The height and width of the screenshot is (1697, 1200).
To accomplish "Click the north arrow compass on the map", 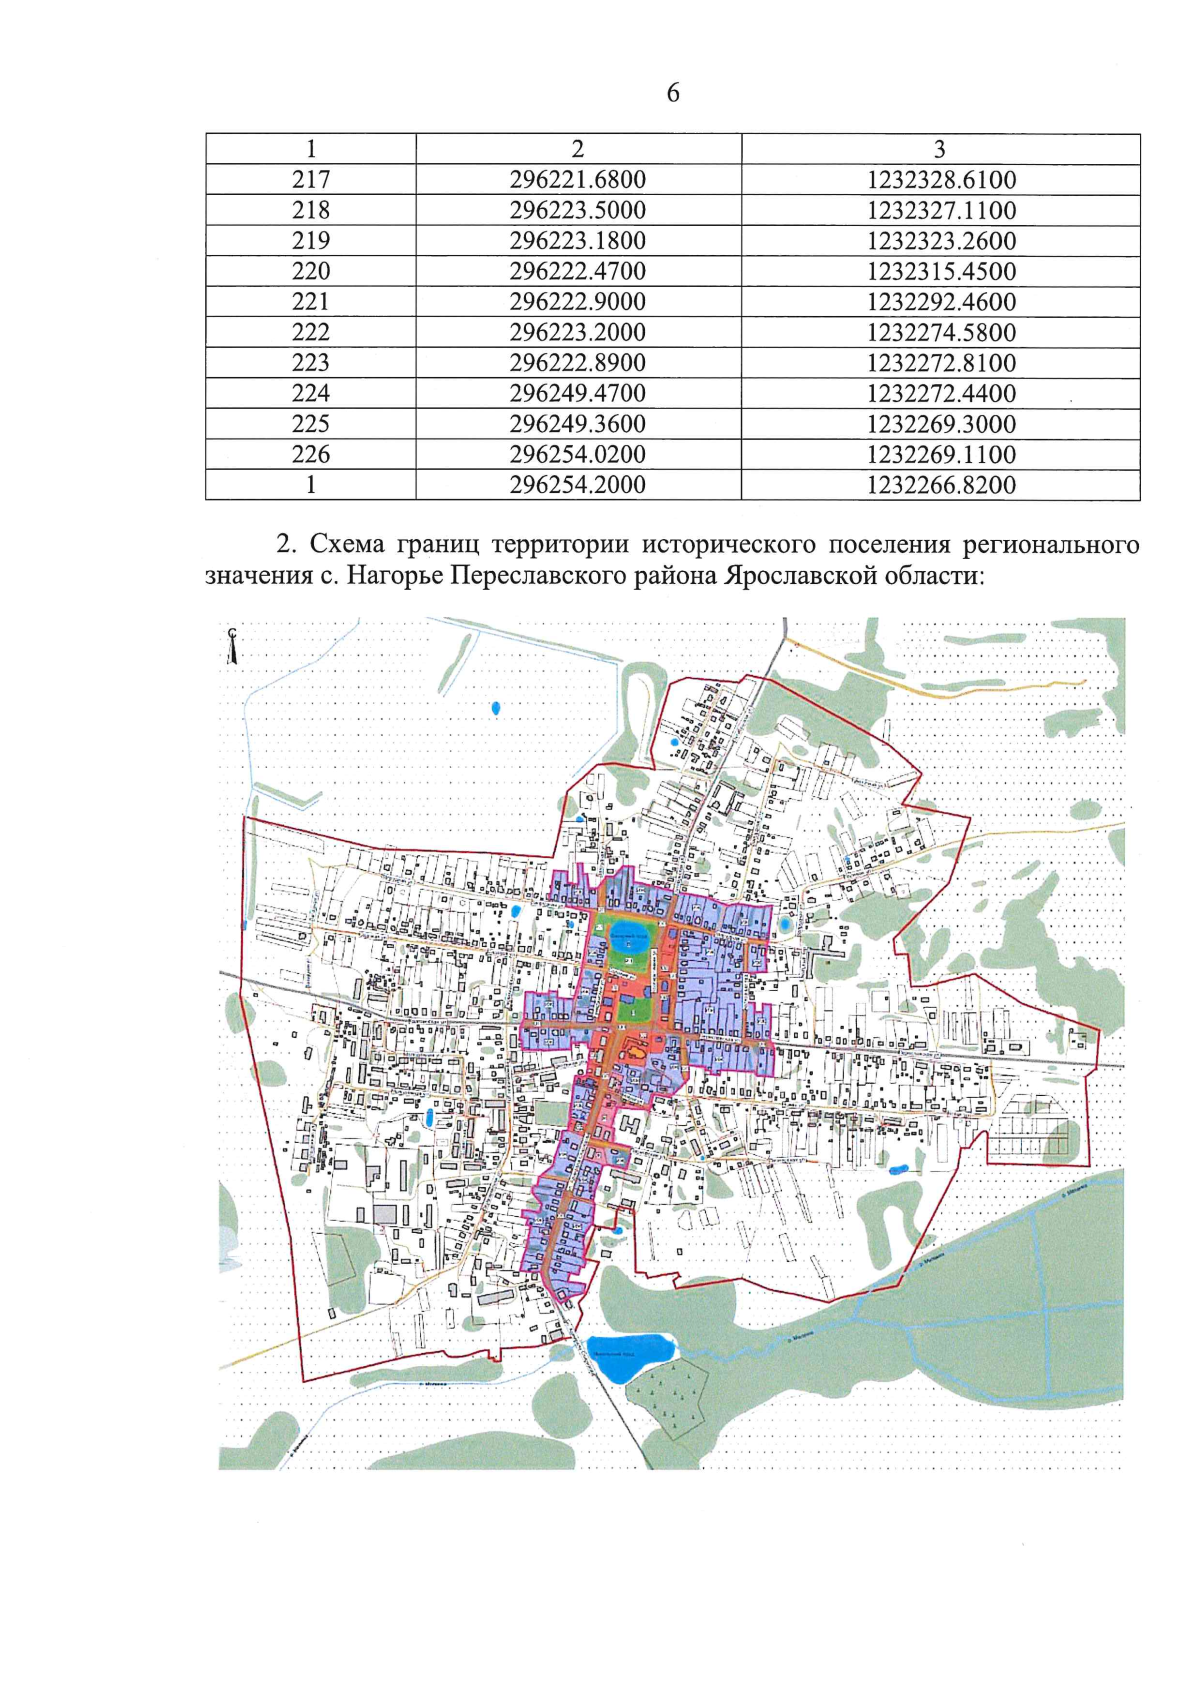I will coord(232,647).
